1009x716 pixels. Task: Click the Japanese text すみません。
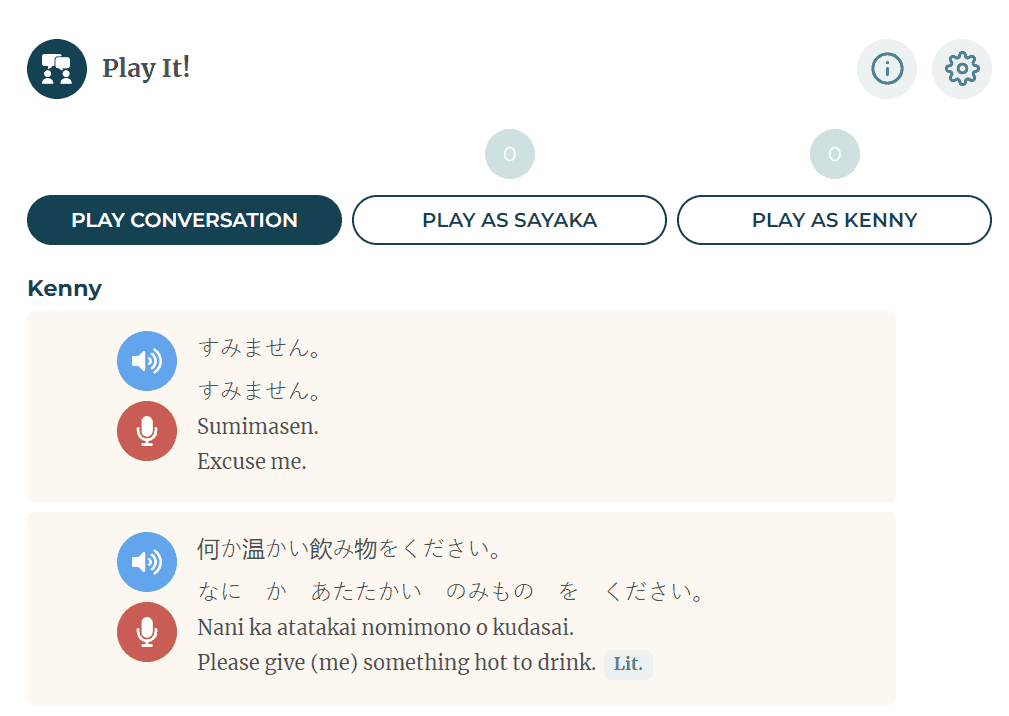pyautogui.click(x=259, y=349)
